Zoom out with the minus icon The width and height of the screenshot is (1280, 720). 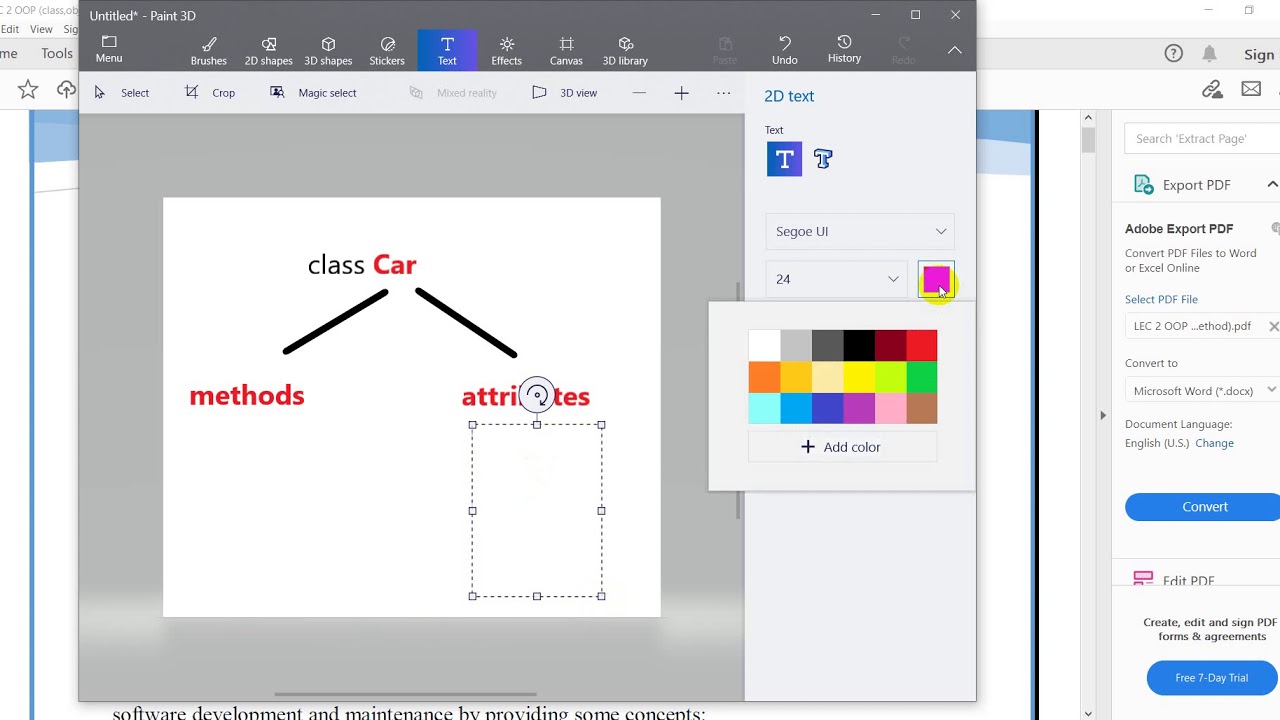point(639,93)
